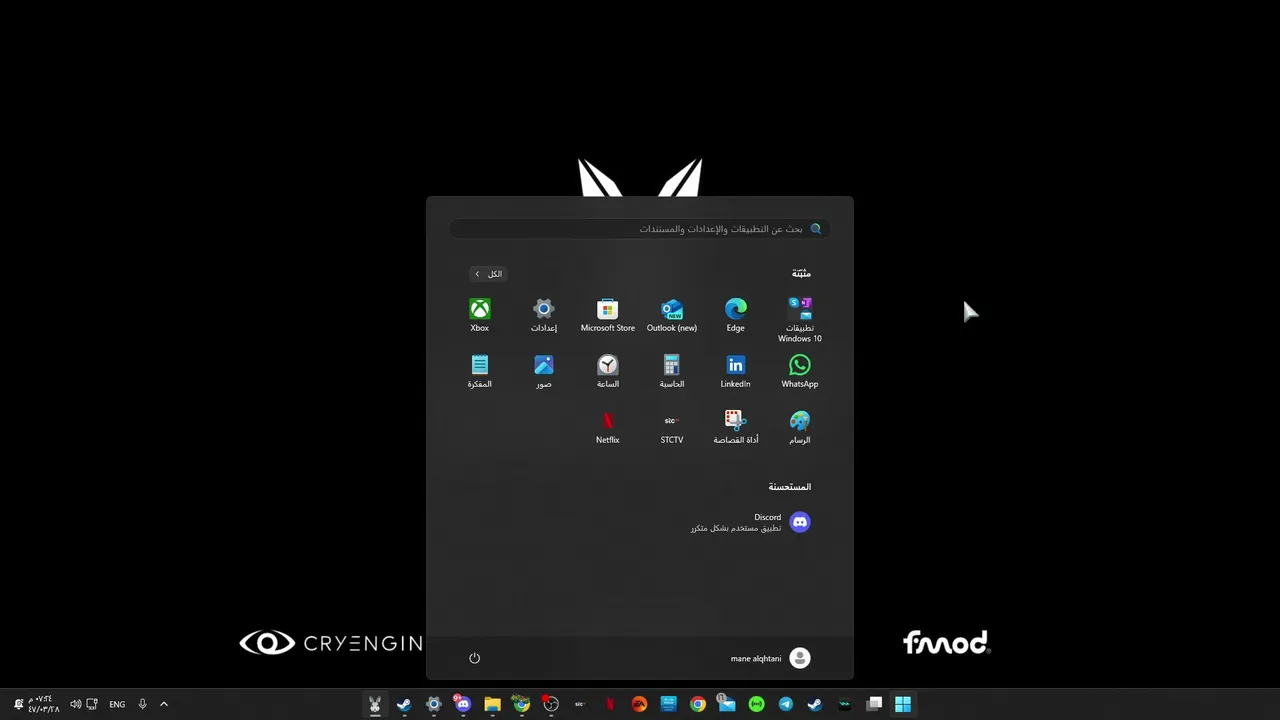The image size is (1280, 720).
Task: Open the الرسام paint app
Action: [800, 427]
